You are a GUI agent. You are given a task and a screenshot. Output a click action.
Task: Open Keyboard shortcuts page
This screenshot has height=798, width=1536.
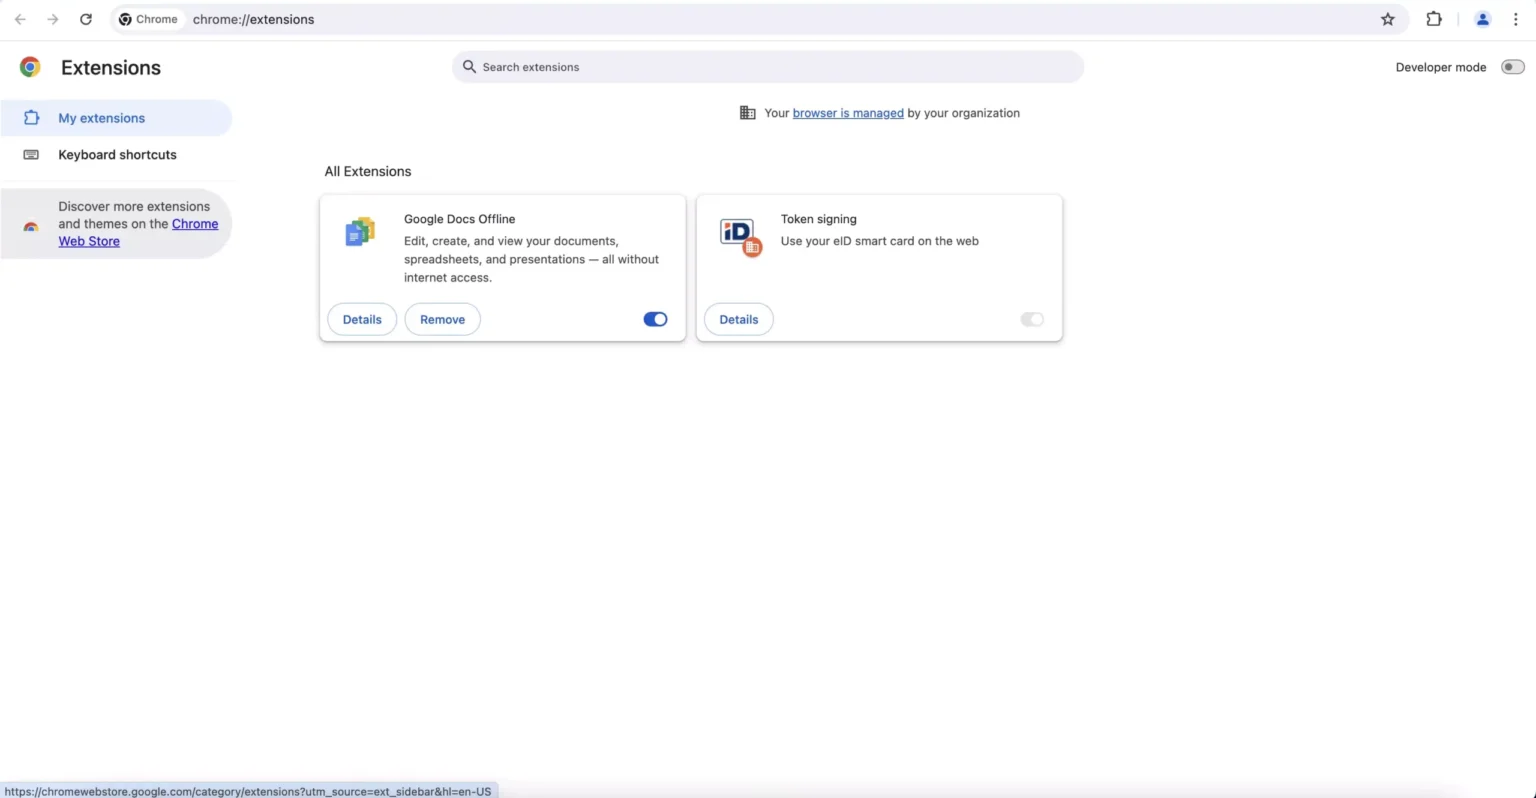click(x=116, y=155)
